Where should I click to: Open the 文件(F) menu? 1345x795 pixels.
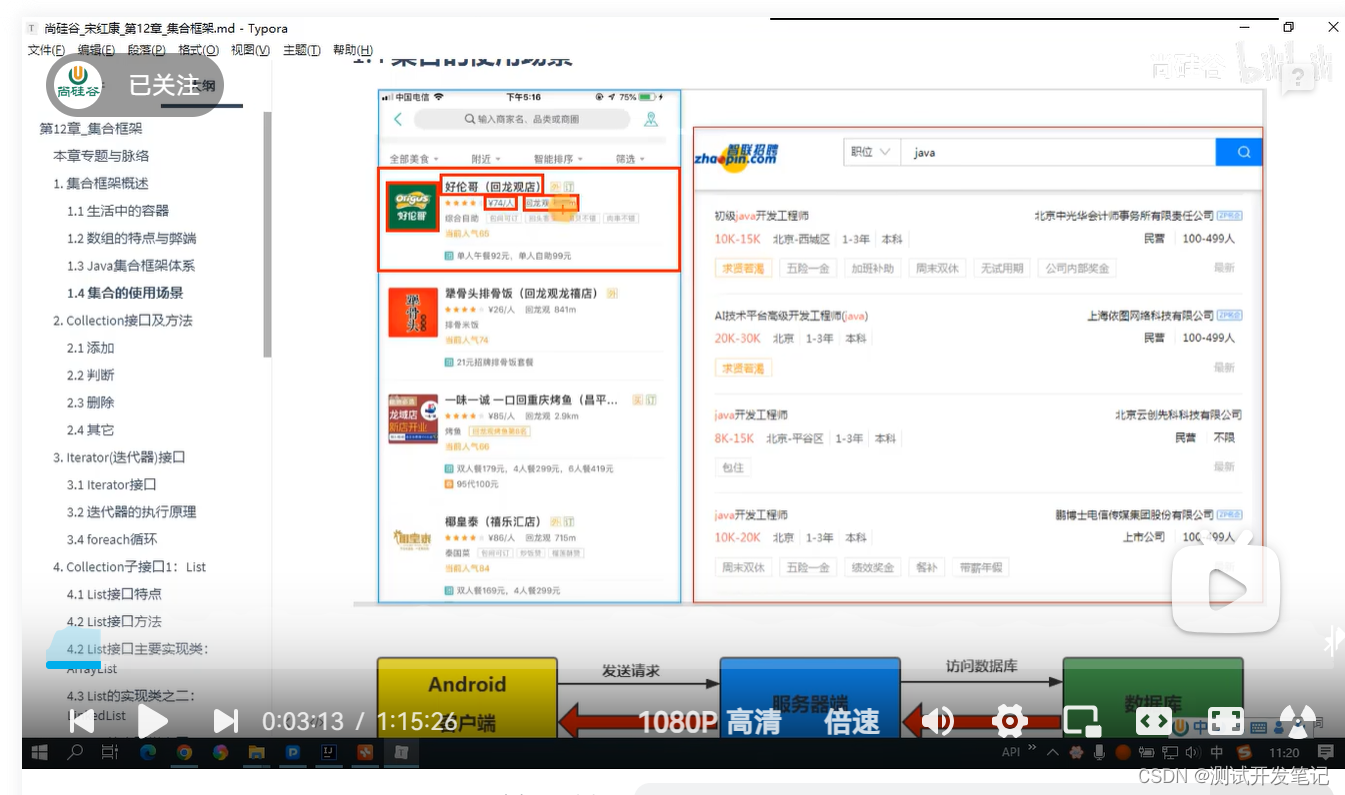pos(46,50)
